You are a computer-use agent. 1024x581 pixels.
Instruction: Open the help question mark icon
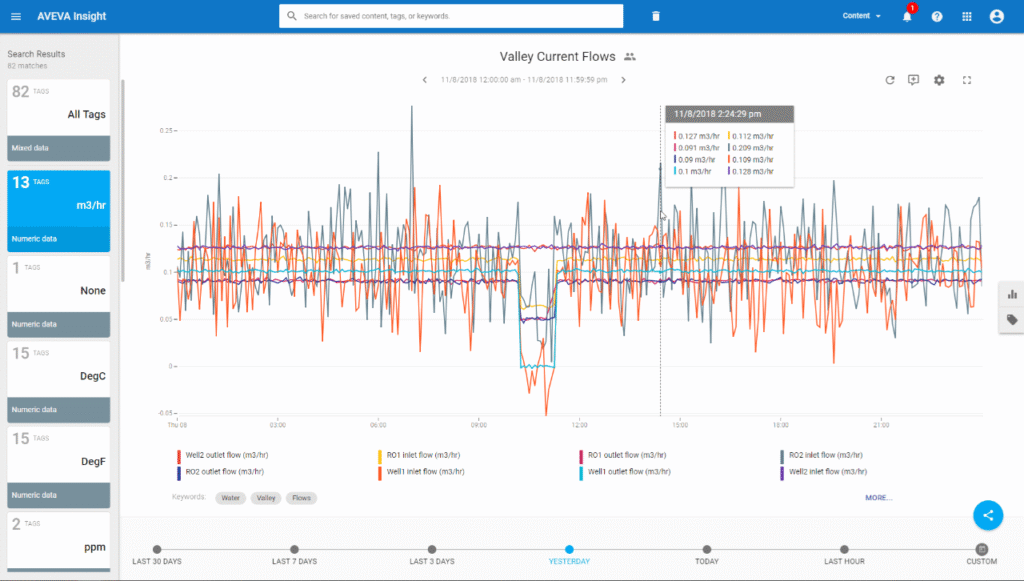click(937, 17)
